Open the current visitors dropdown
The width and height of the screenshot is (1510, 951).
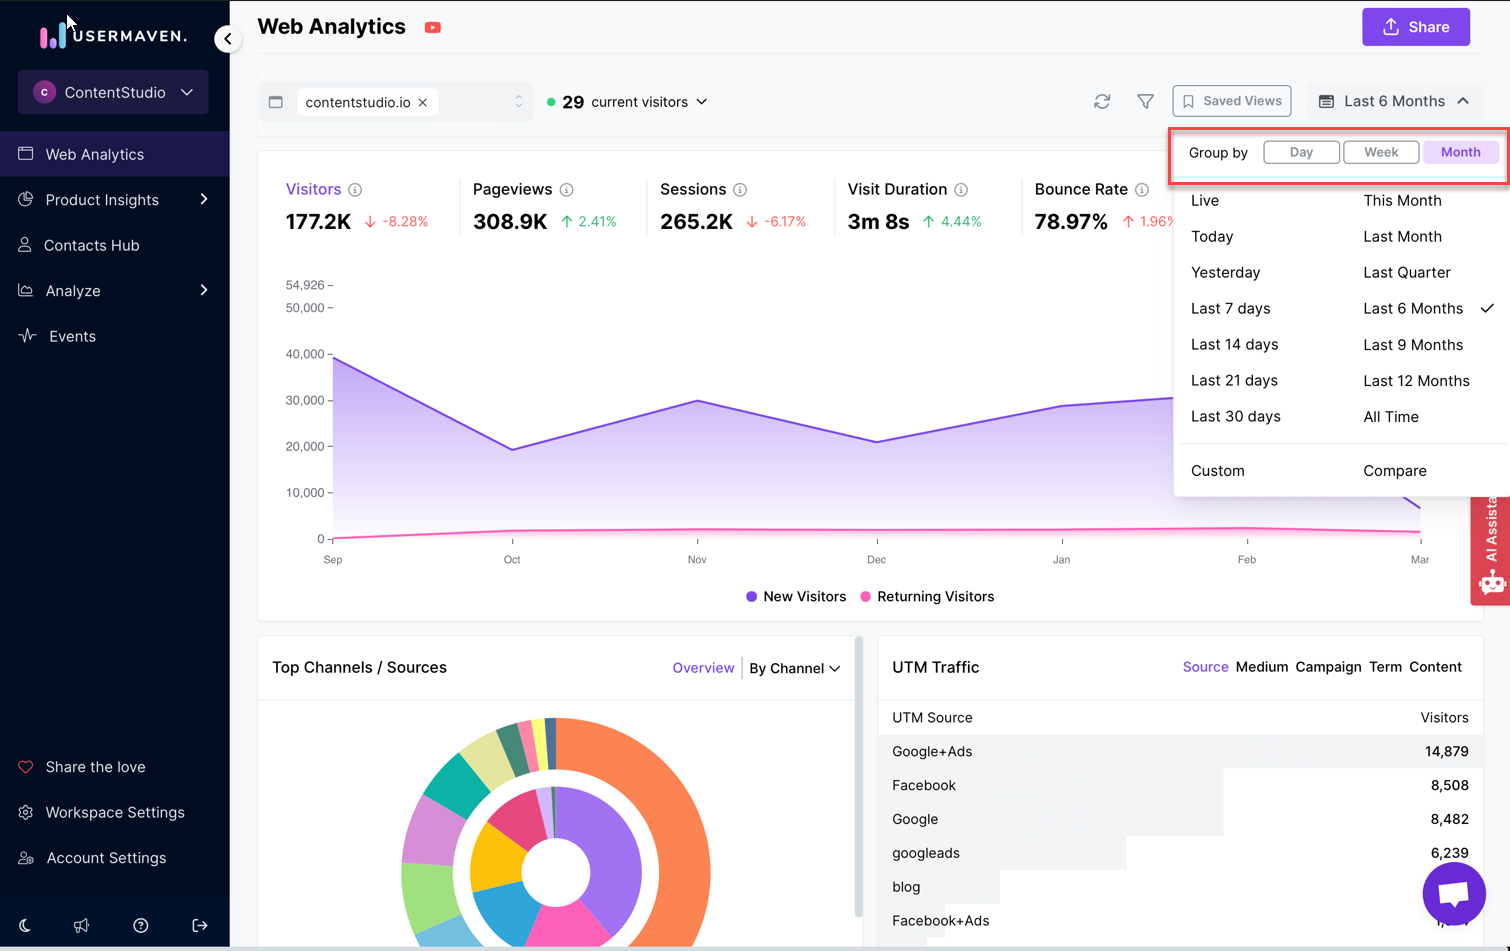click(x=702, y=101)
